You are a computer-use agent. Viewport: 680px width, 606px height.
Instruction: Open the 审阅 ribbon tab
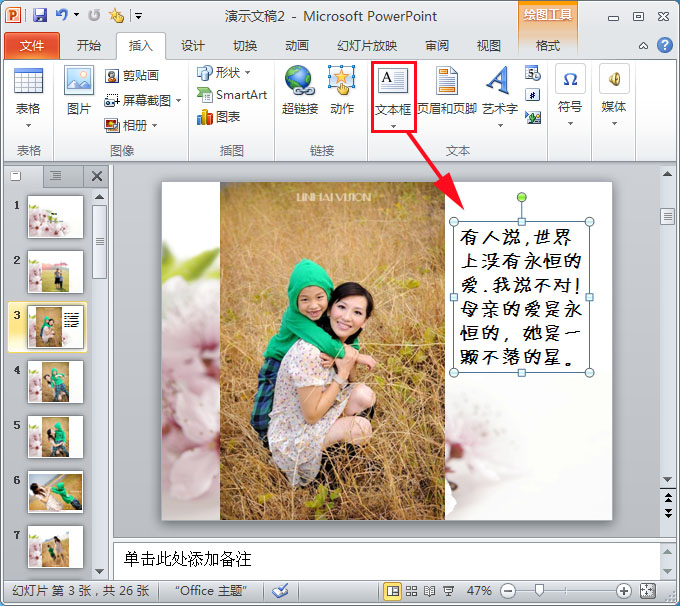coord(437,46)
